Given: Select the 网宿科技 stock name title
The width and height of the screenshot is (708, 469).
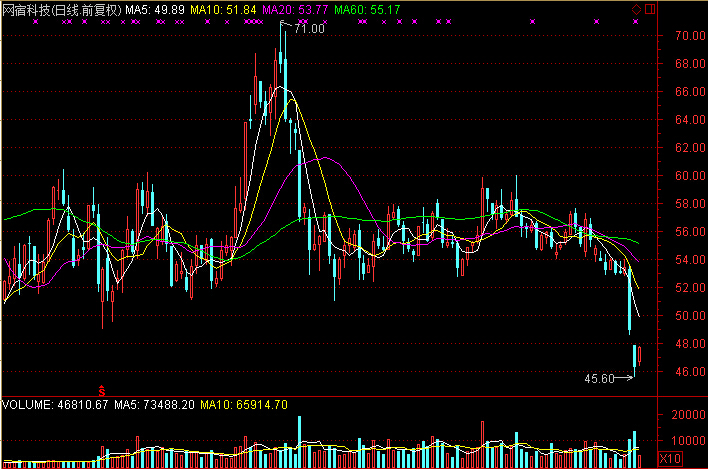Looking at the screenshot, I should [x=26, y=9].
